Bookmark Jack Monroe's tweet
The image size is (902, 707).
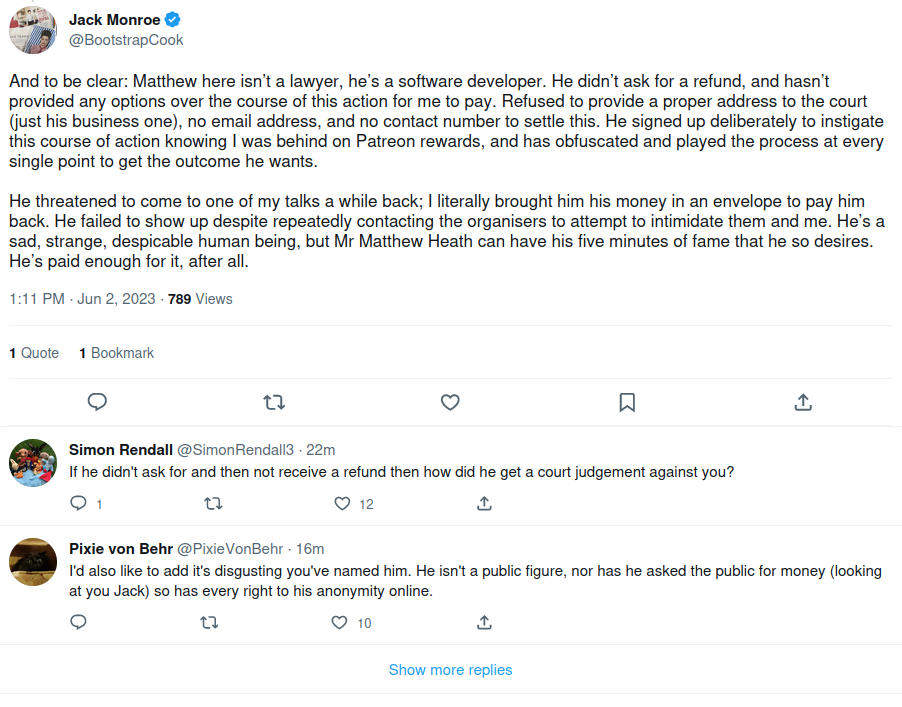click(626, 402)
